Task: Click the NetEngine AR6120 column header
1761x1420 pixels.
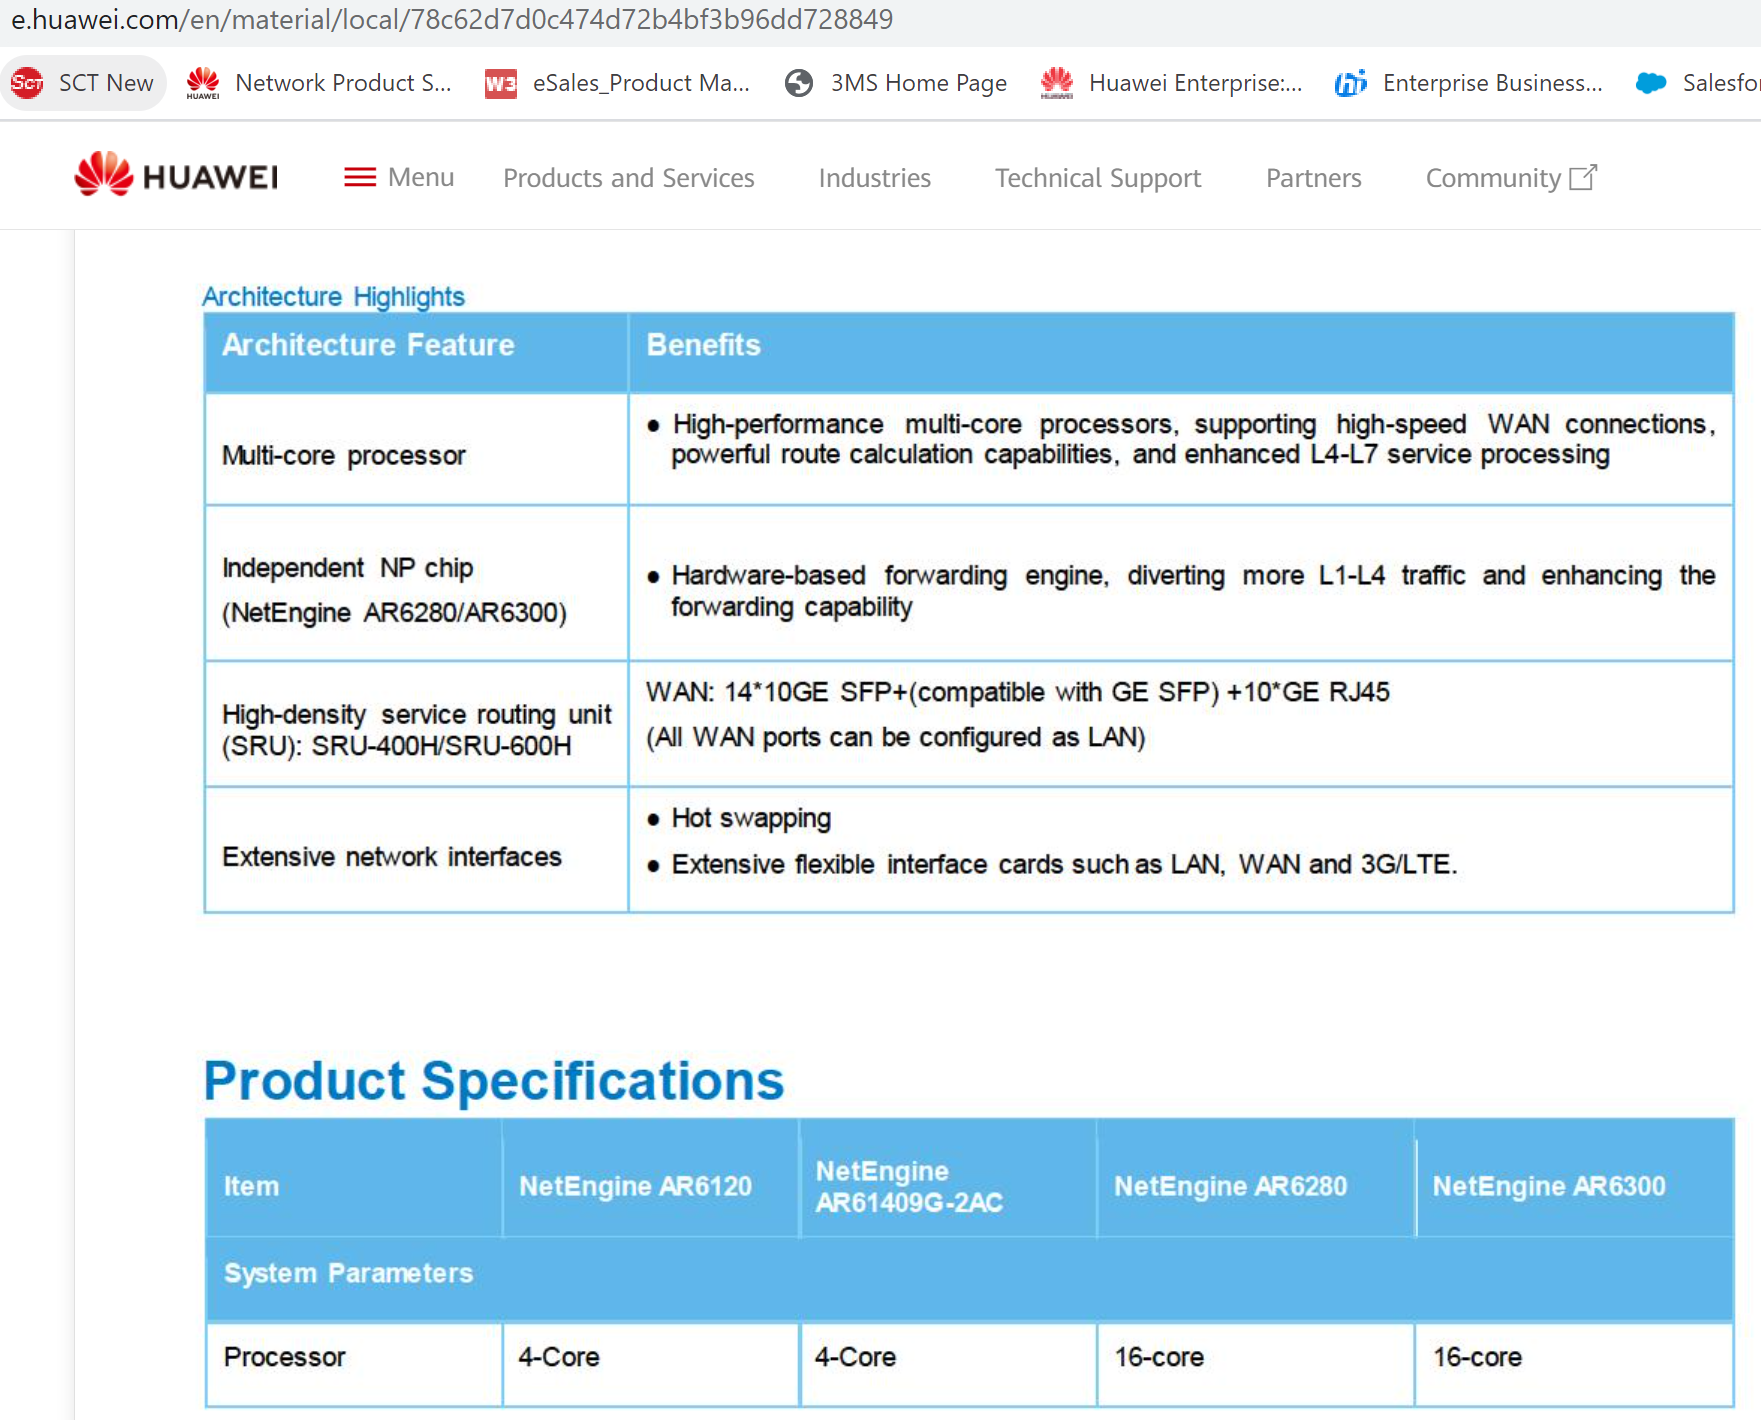Action: pos(651,1178)
